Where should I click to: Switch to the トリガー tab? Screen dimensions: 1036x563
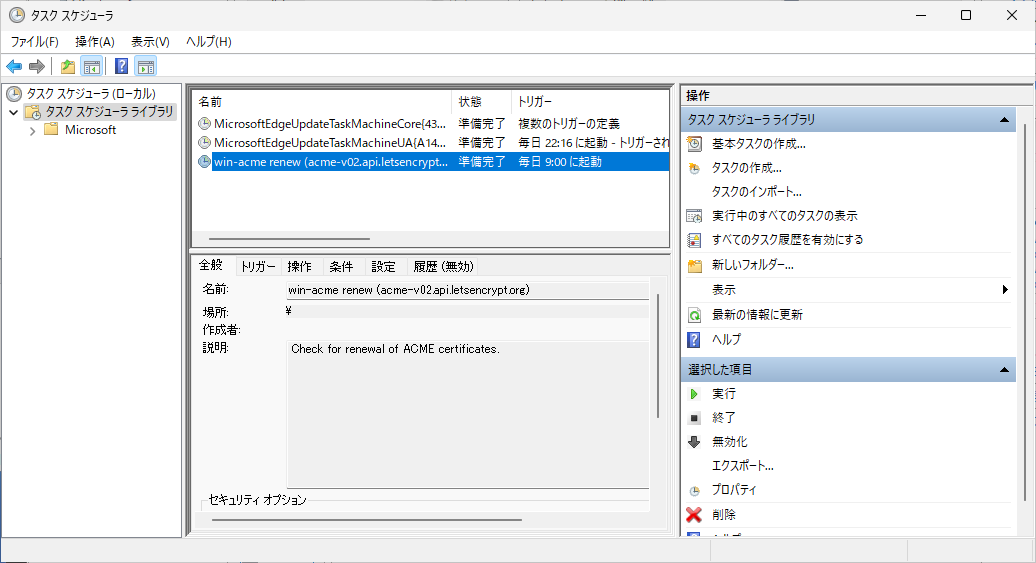coord(258,266)
